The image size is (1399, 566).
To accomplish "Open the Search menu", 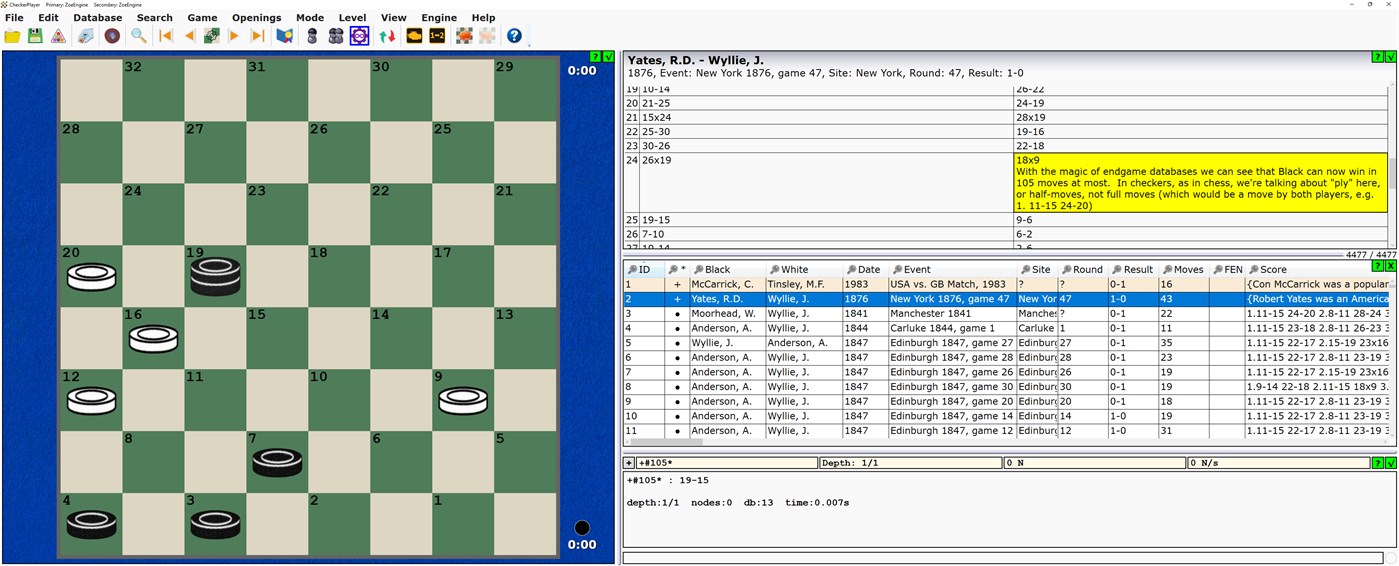I will coord(155,17).
